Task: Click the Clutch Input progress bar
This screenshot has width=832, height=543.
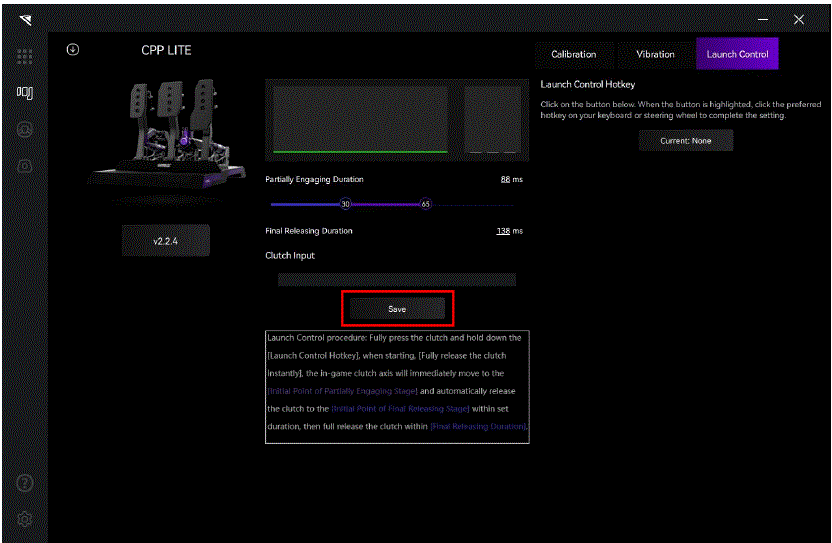Action: click(x=397, y=279)
